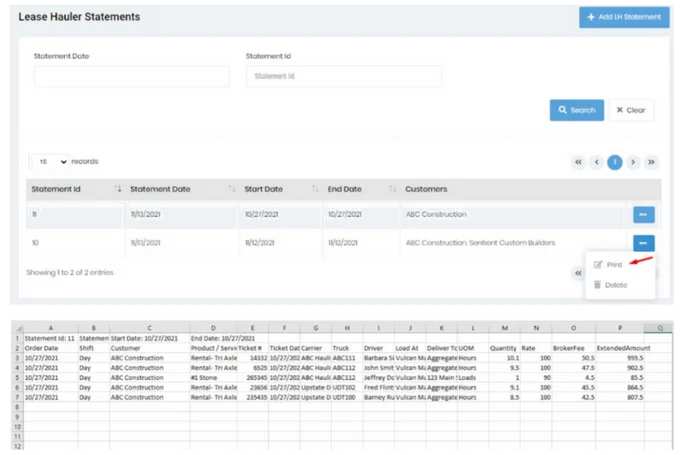Select spreadsheet row 12 header
683x455 pixels.
pos(17,446)
